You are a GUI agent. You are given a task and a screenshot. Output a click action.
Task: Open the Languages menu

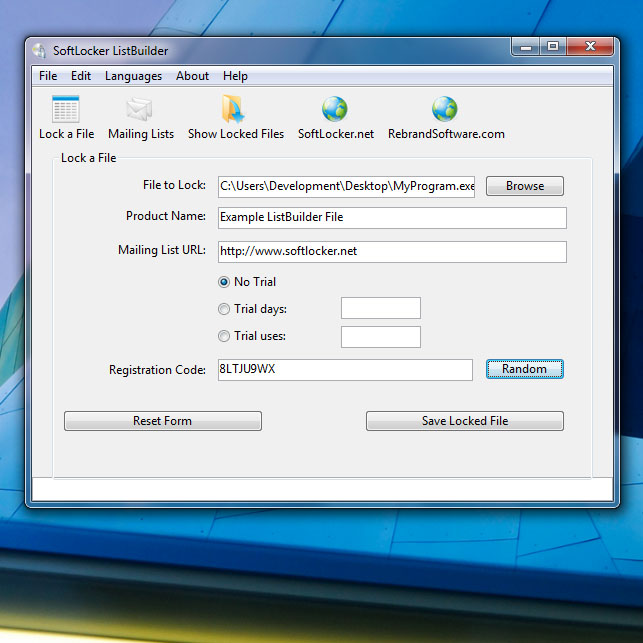133,76
